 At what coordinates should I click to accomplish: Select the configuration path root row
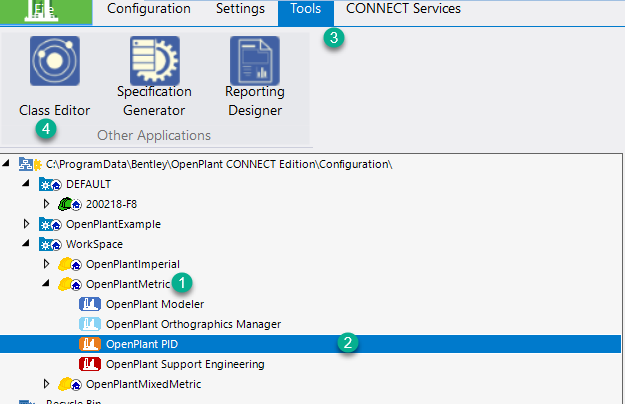pyautogui.click(x=219, y=164)
